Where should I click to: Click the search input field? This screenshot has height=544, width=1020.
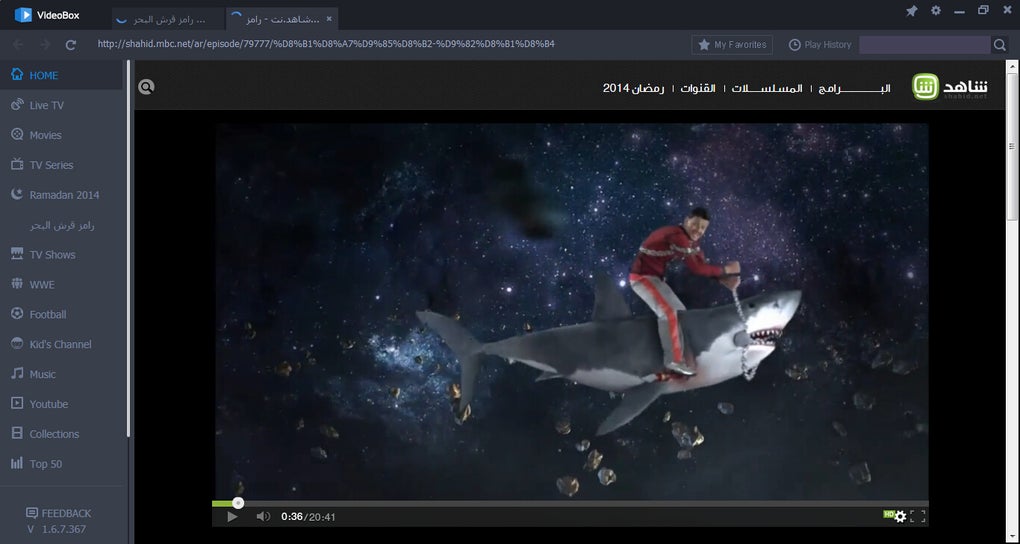(x=924, y=44)
